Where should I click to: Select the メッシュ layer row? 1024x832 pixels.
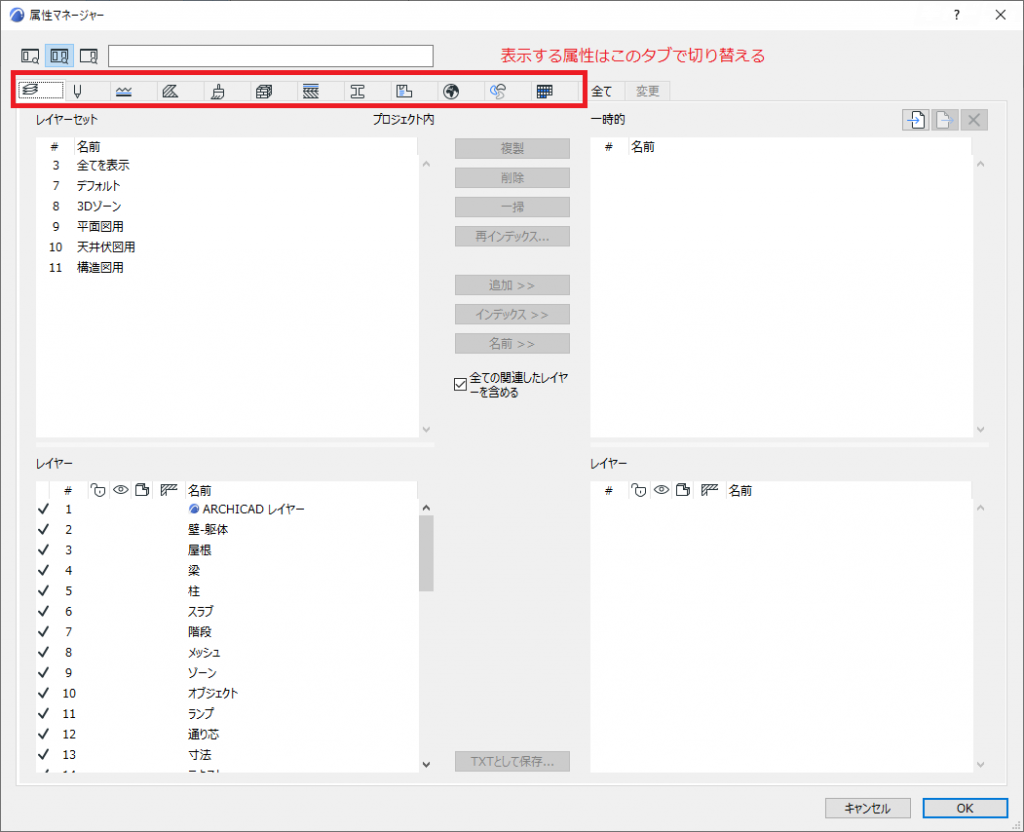pos(227,652)
